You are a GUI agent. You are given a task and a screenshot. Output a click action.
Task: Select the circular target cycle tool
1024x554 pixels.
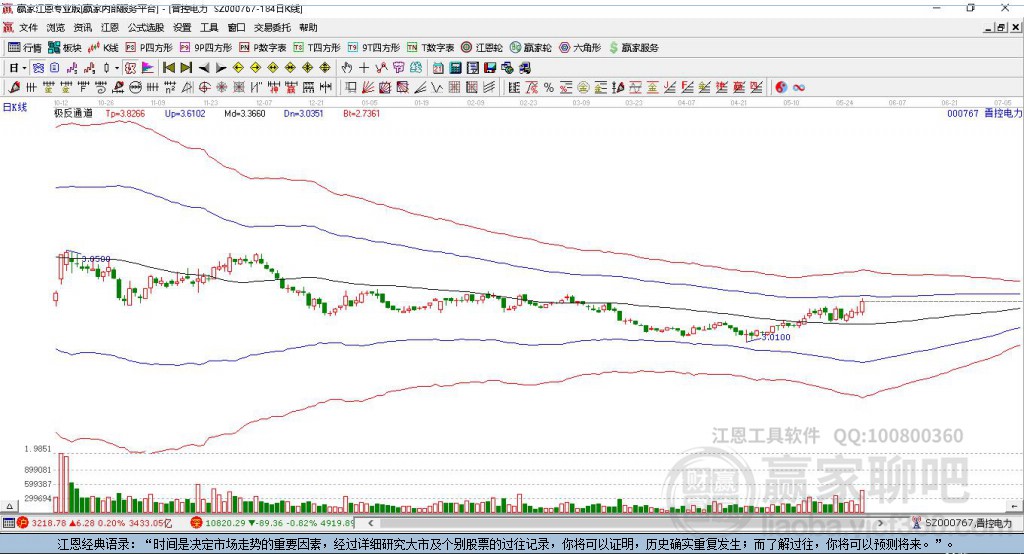(x=204, y=88)
